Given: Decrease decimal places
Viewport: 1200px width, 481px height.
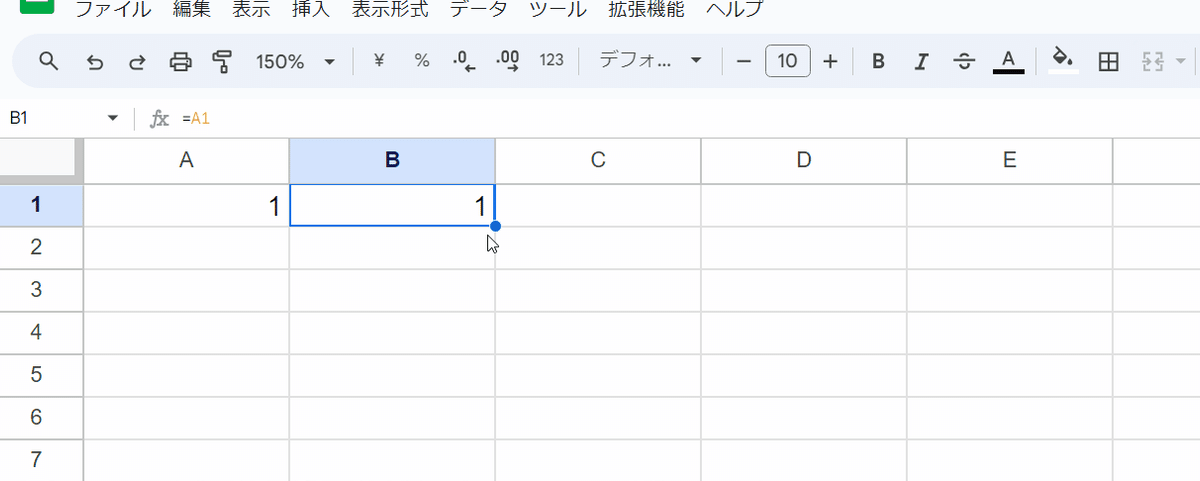Looking at the screenshot, I should (464, 62).
